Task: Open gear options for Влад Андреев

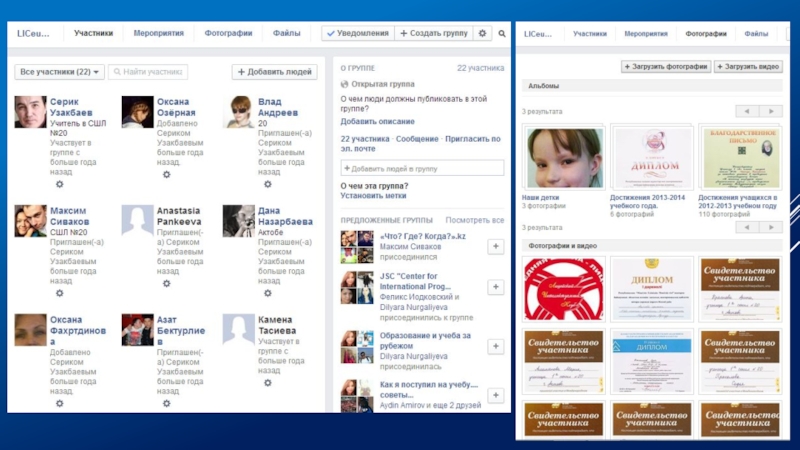Action: [x=267, y=185]
